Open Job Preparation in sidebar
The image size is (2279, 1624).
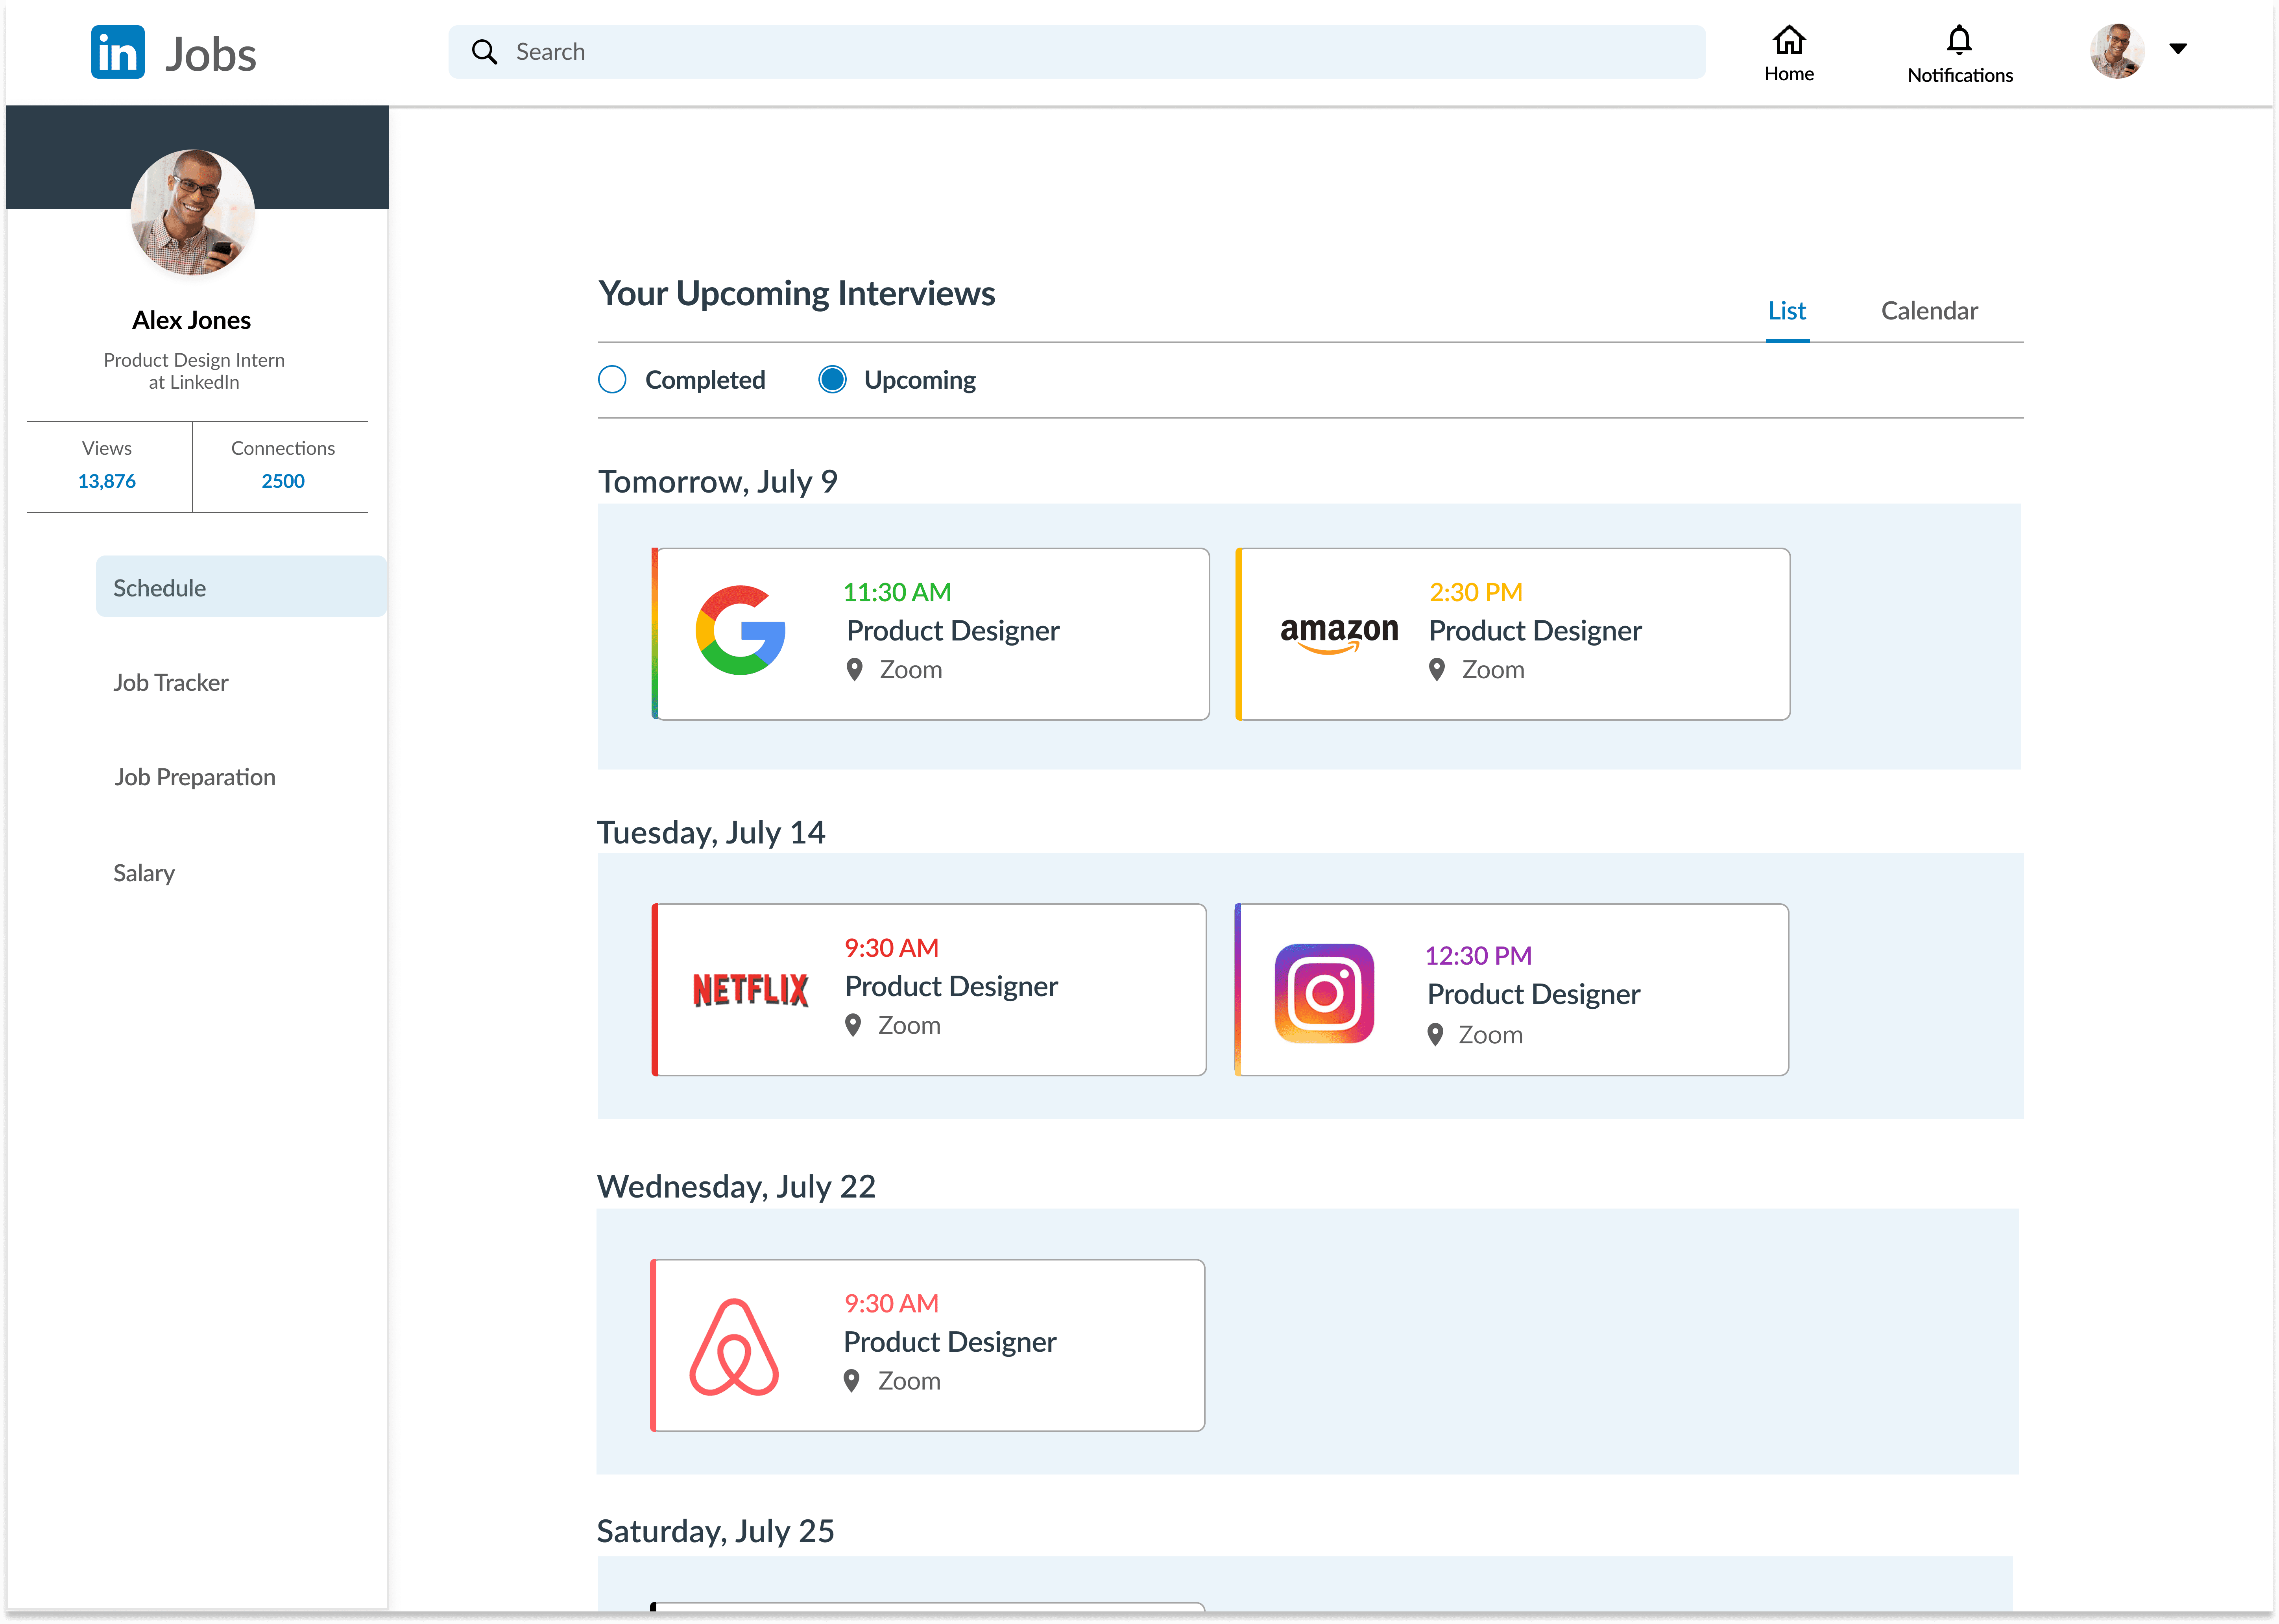195,777
